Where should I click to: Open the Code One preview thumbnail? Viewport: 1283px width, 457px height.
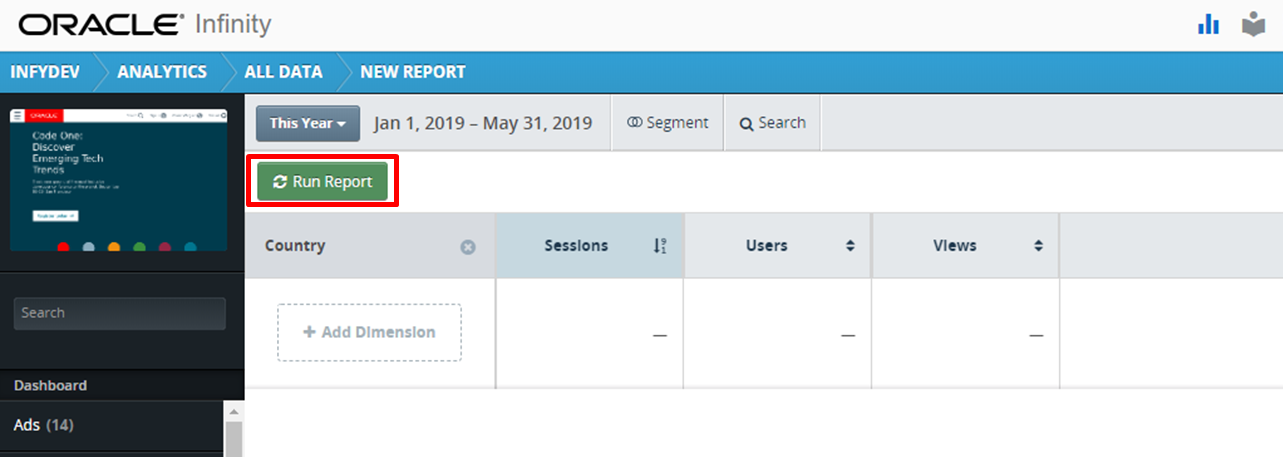[x=119, y=180]
